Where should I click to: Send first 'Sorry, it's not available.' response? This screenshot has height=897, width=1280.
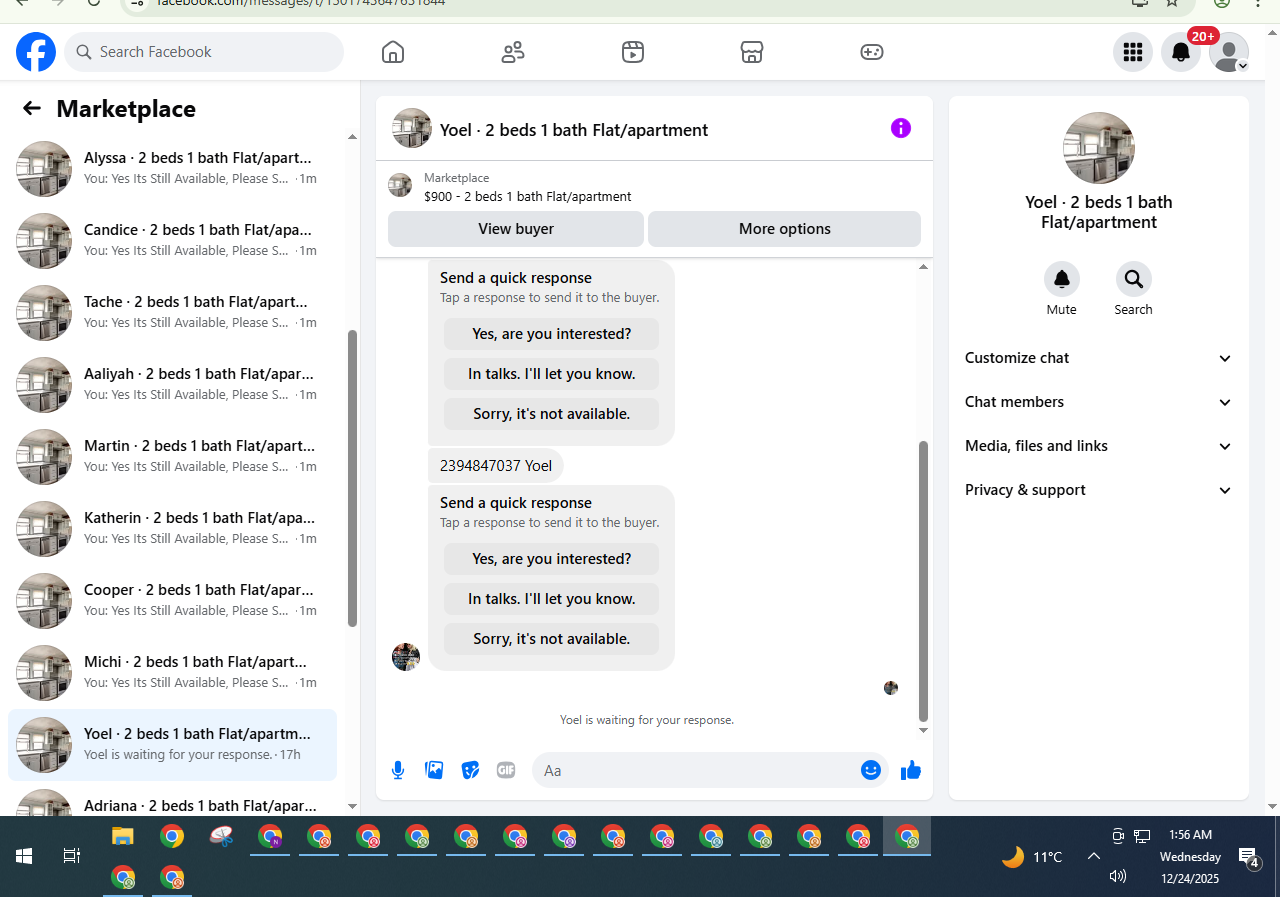tap(552, 414)
